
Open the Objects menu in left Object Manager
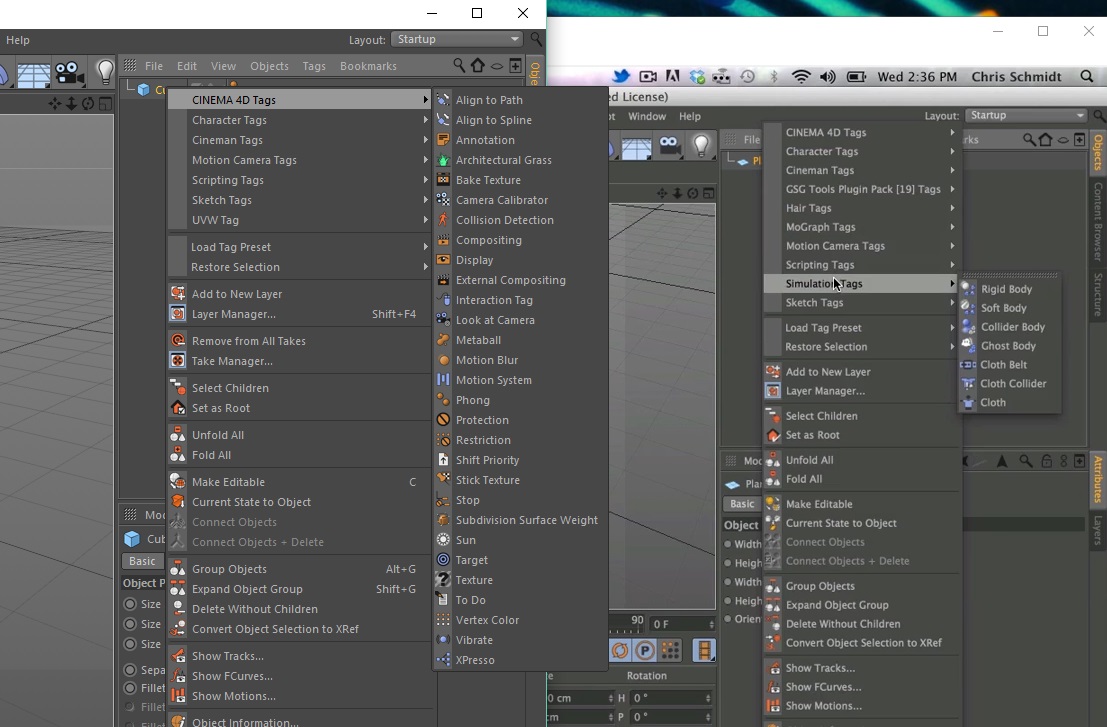click(x=269, y=66)
